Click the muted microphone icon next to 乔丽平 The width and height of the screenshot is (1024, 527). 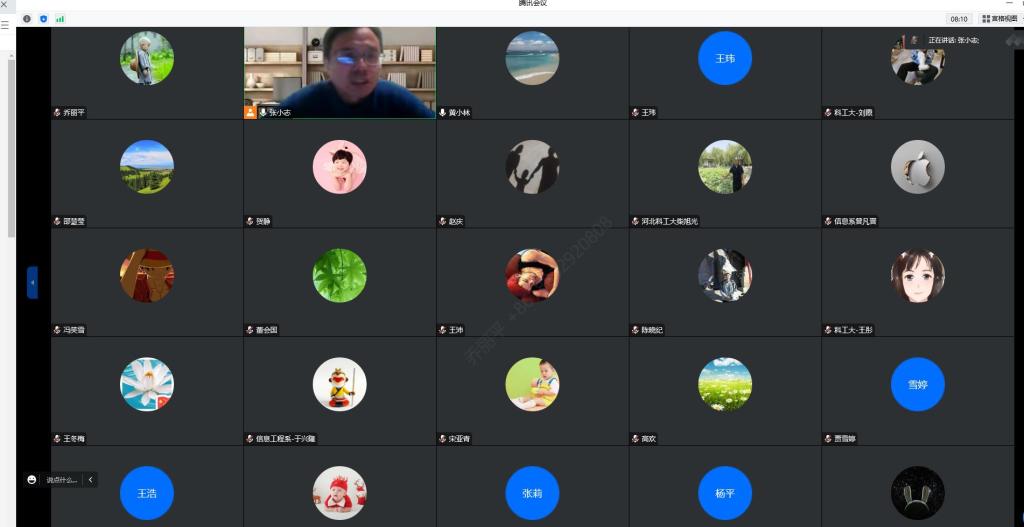point(57,113)
